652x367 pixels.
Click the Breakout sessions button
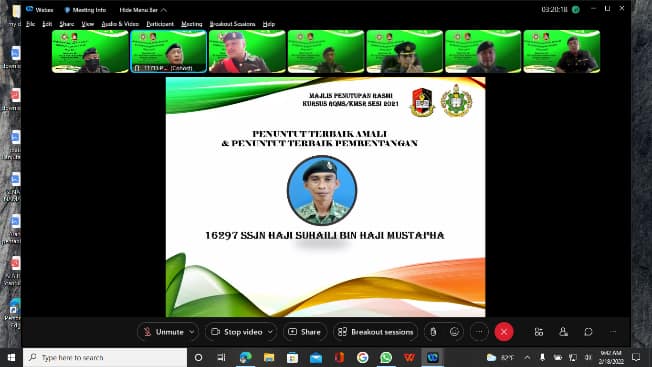coord(375,332)
